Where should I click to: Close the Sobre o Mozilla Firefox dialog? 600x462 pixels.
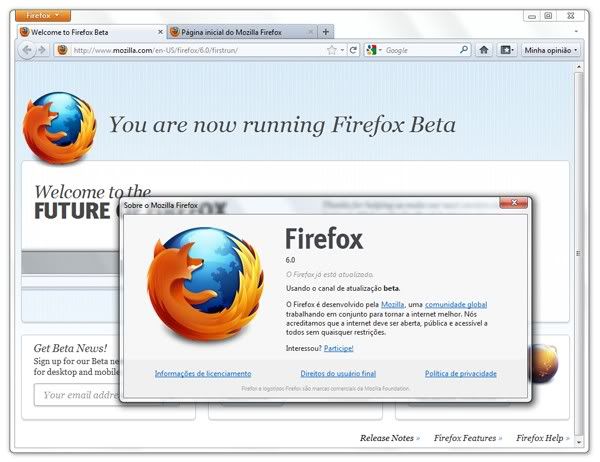click(514, 203)
